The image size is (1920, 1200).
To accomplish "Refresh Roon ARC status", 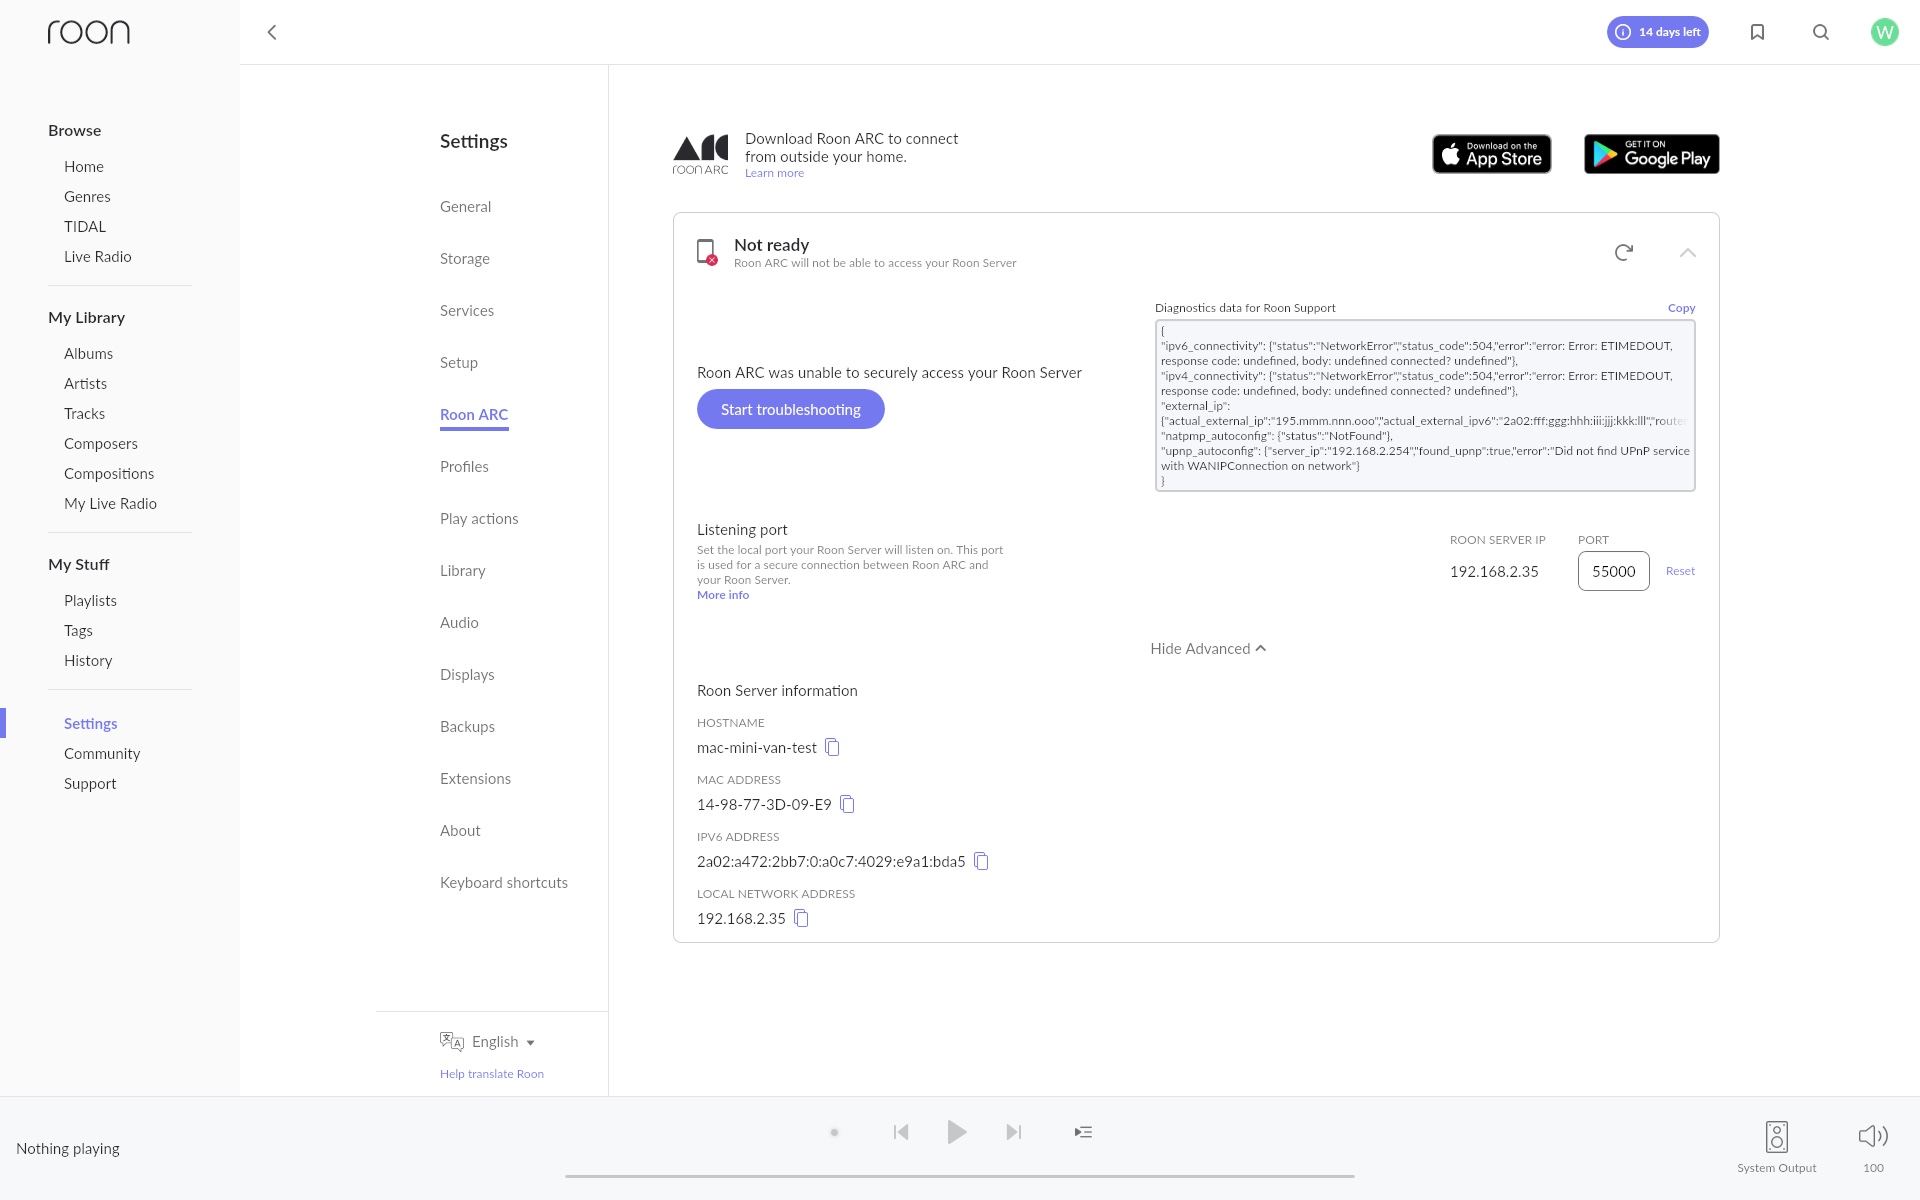I will pyautogui.click(x=1624, y=252).
